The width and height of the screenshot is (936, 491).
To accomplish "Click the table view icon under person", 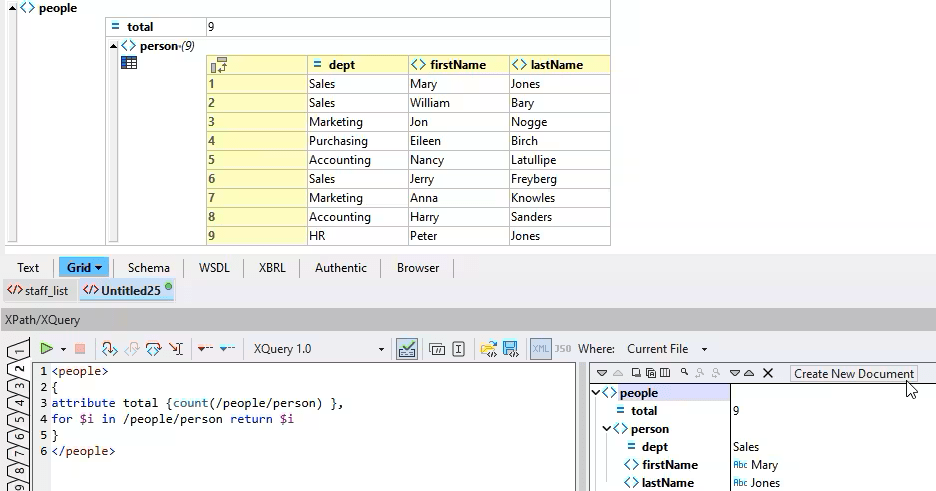I will tap(129, 63).
